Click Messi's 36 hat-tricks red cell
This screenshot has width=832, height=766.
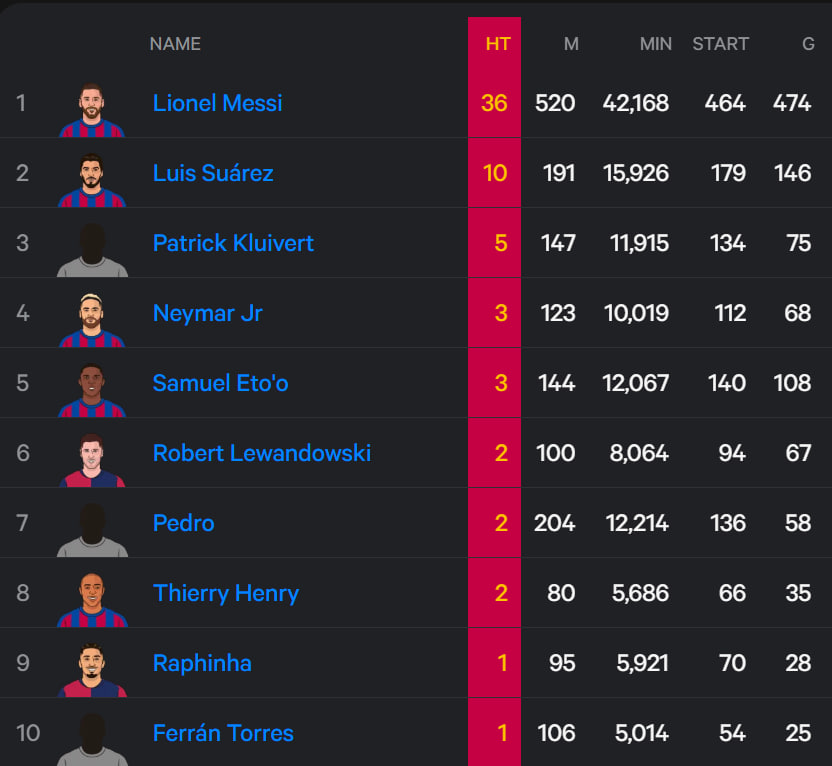point(494,103)
